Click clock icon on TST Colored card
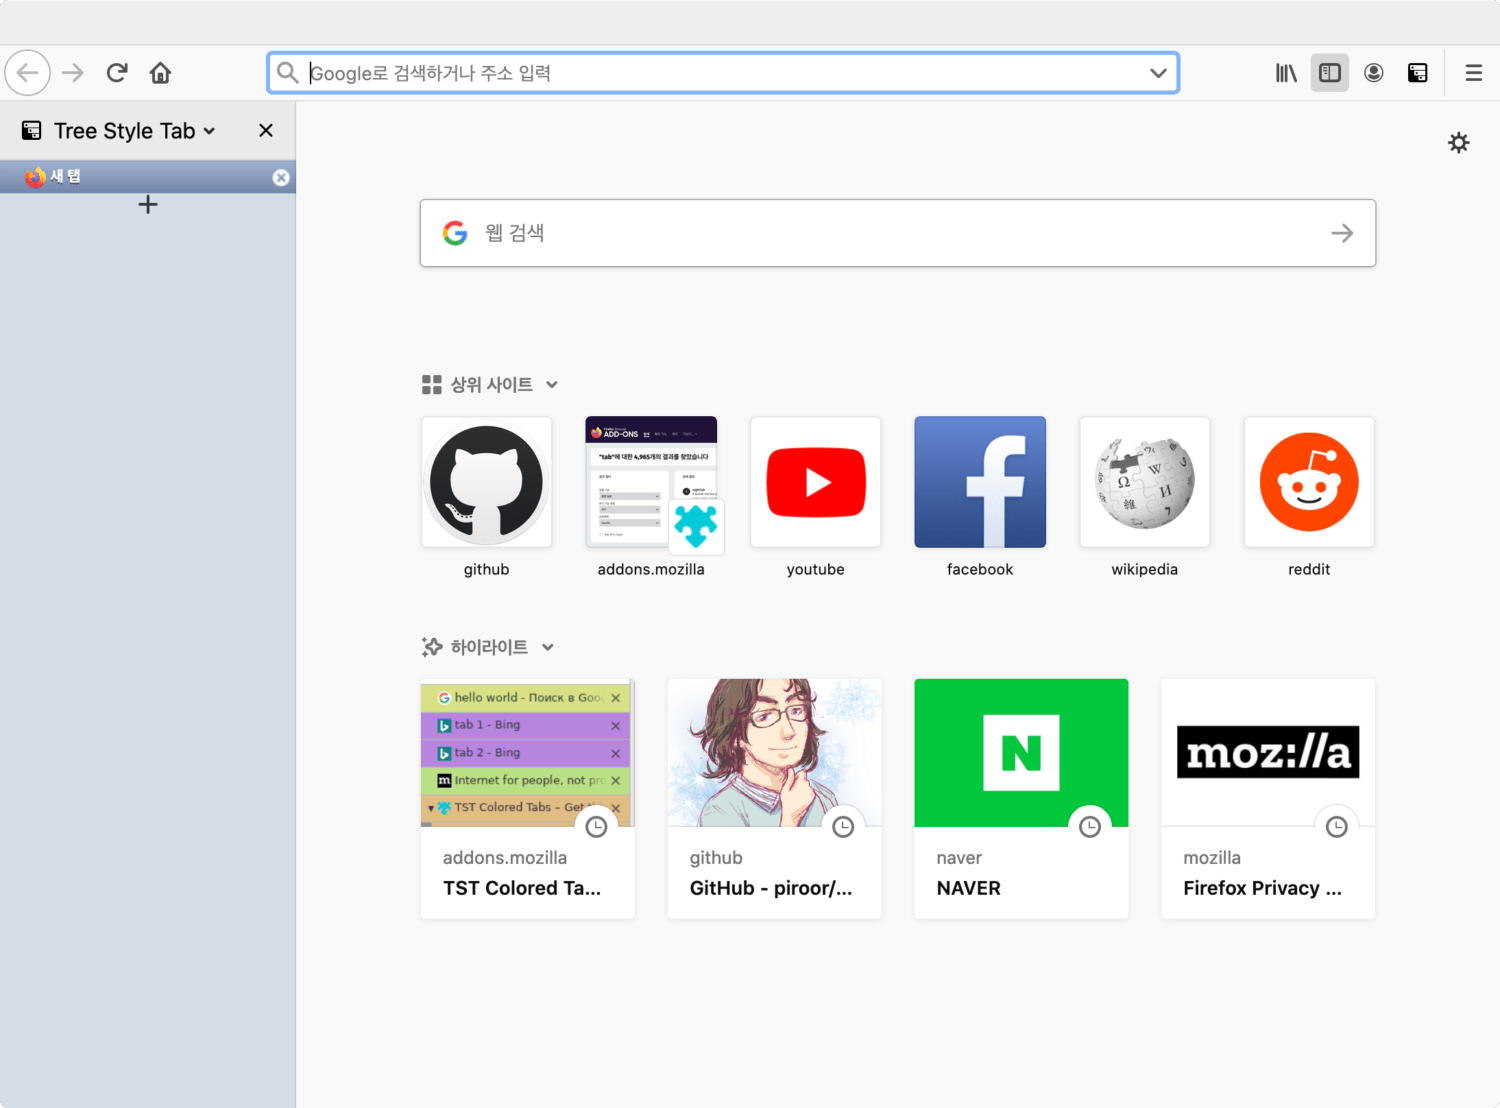Viewport: 1500px width, 1108px height. (596, 827)
